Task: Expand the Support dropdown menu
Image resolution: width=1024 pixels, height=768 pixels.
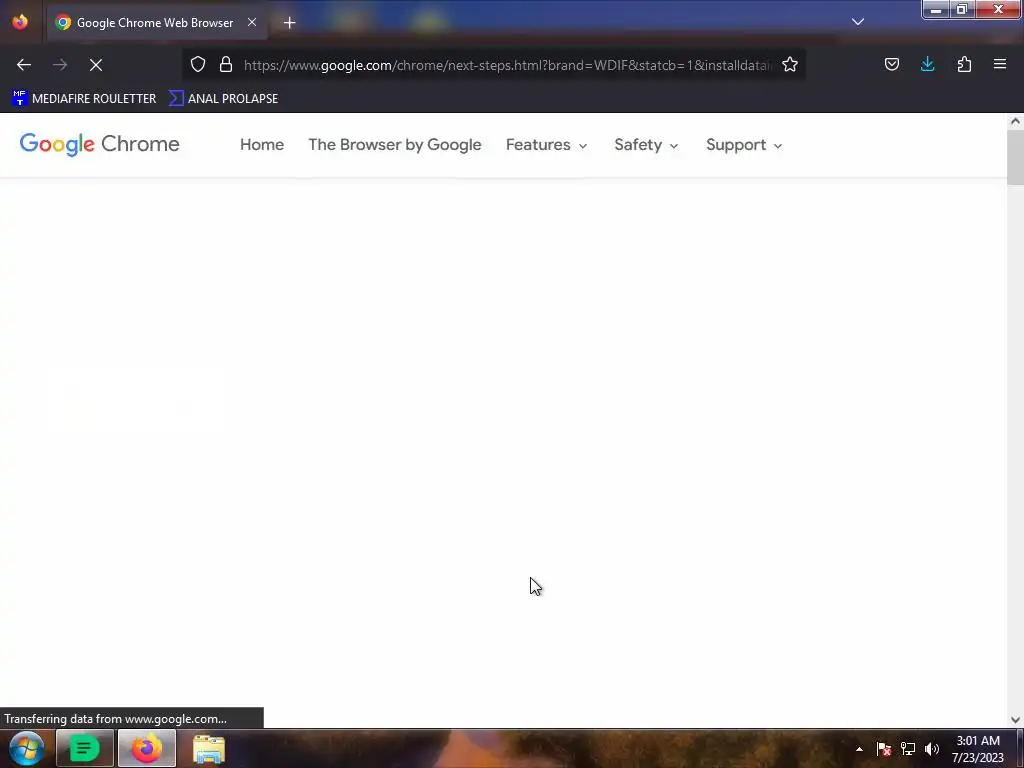Action: click(744, 145)
